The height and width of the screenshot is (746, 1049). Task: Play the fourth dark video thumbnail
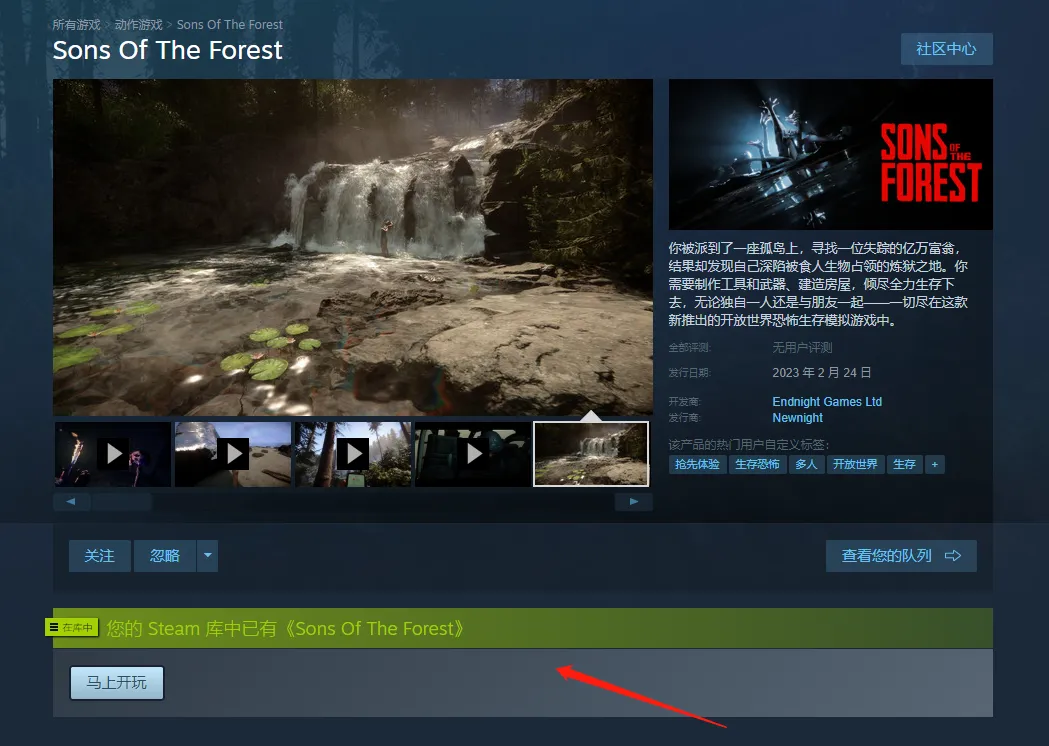[x=473, y=454]
